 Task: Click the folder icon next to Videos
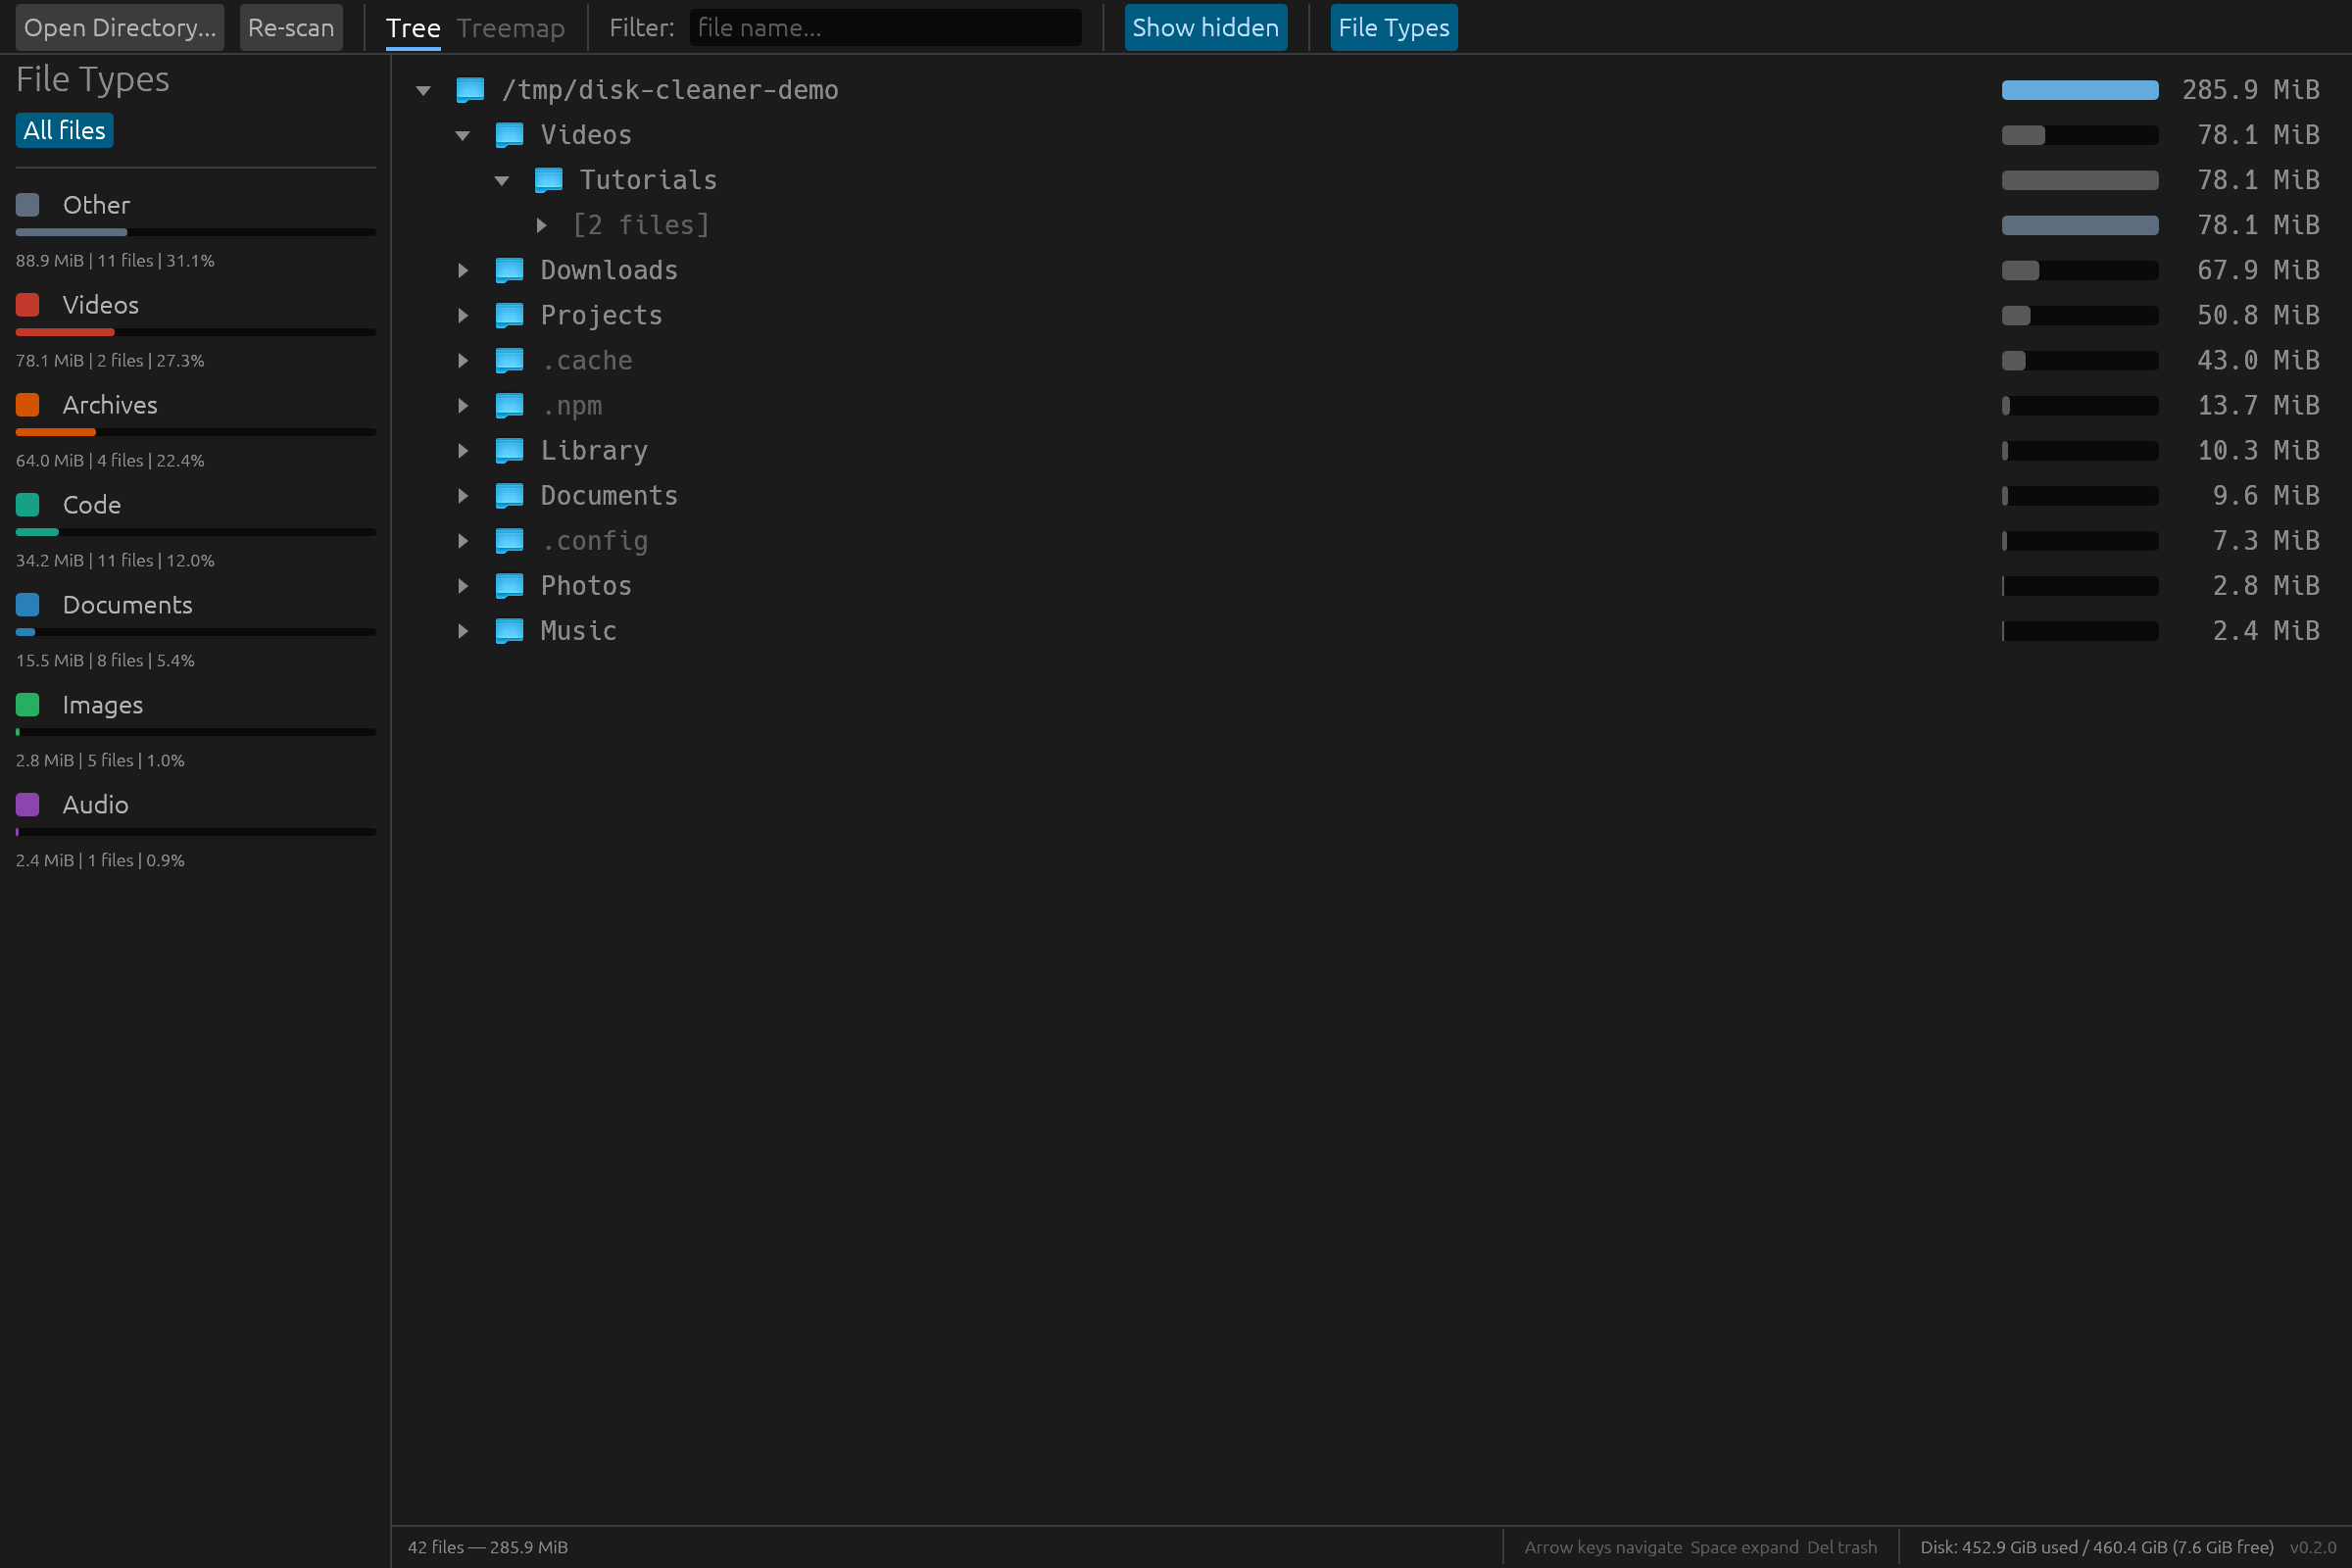[510, 134]
